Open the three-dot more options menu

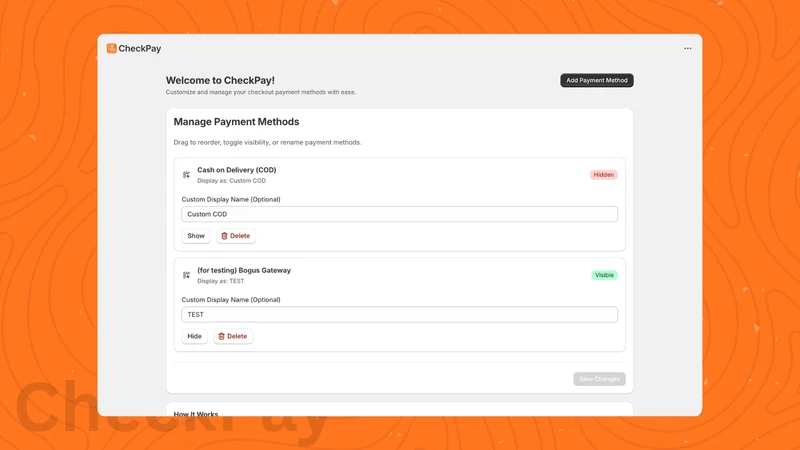click(687, 48)
